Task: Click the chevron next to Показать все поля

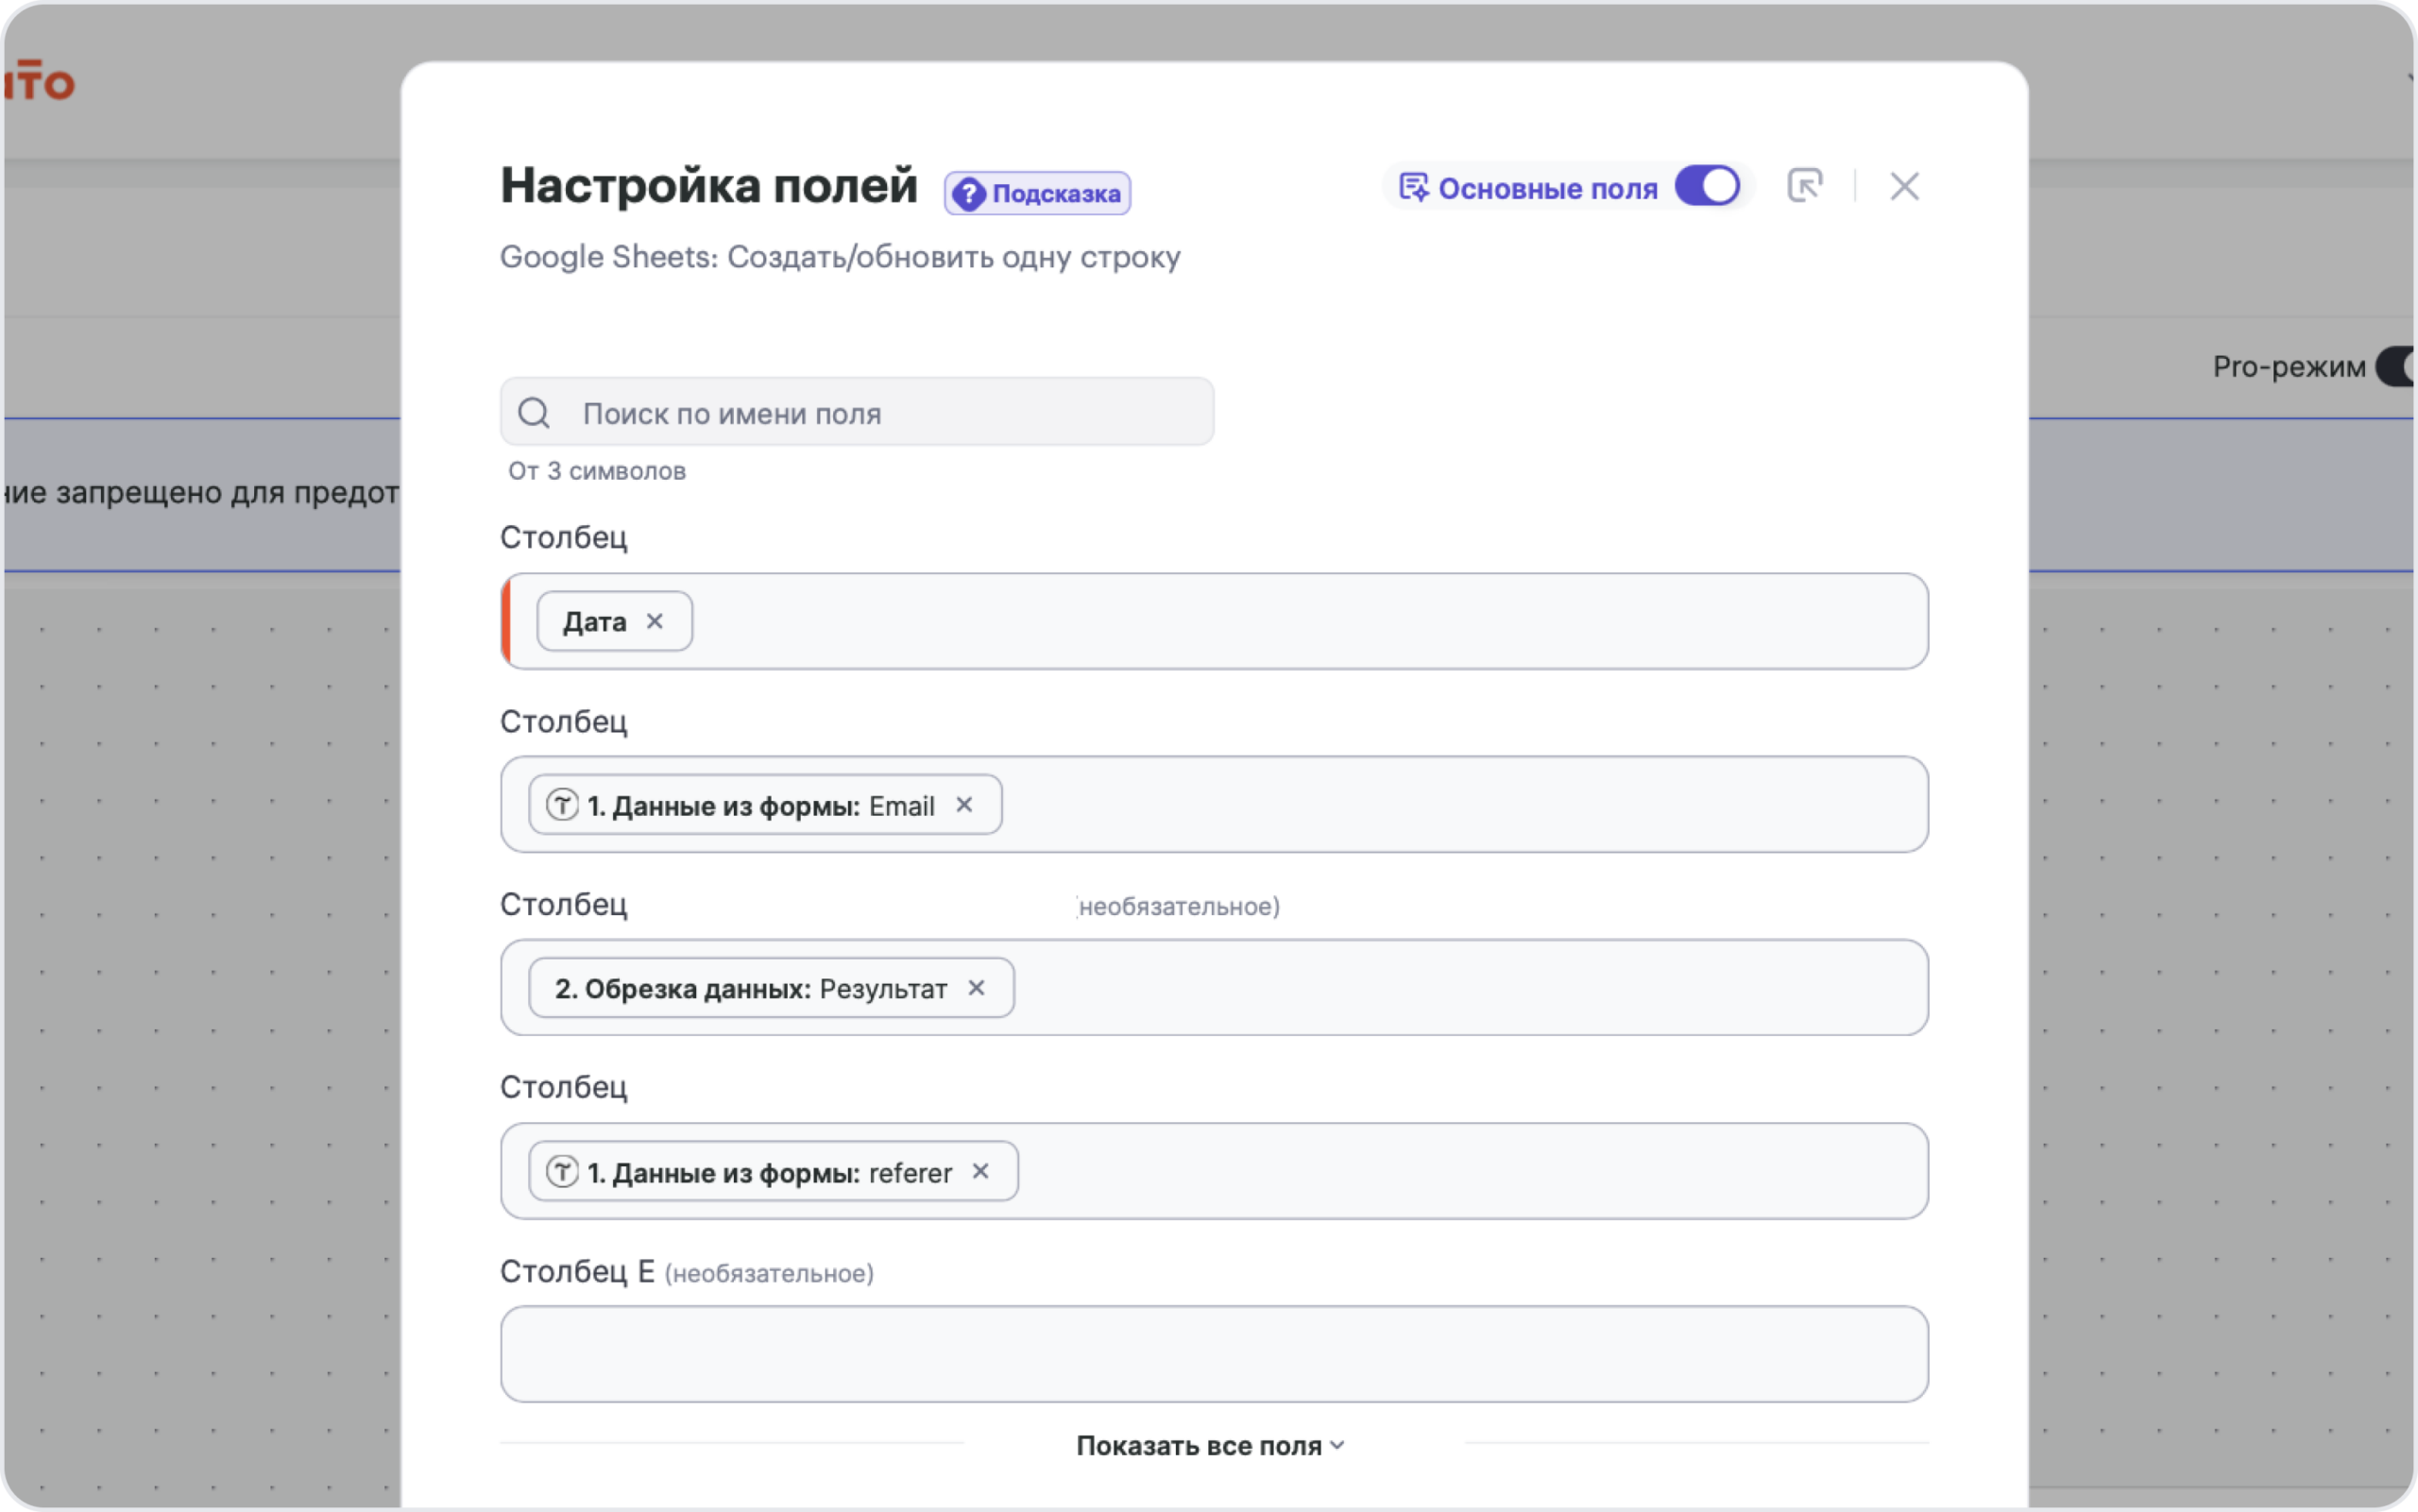Action: coord(1337,1446)
